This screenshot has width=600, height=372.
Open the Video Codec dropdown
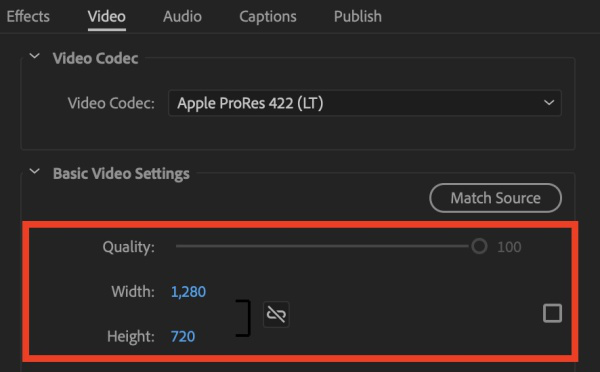[365, 103]
